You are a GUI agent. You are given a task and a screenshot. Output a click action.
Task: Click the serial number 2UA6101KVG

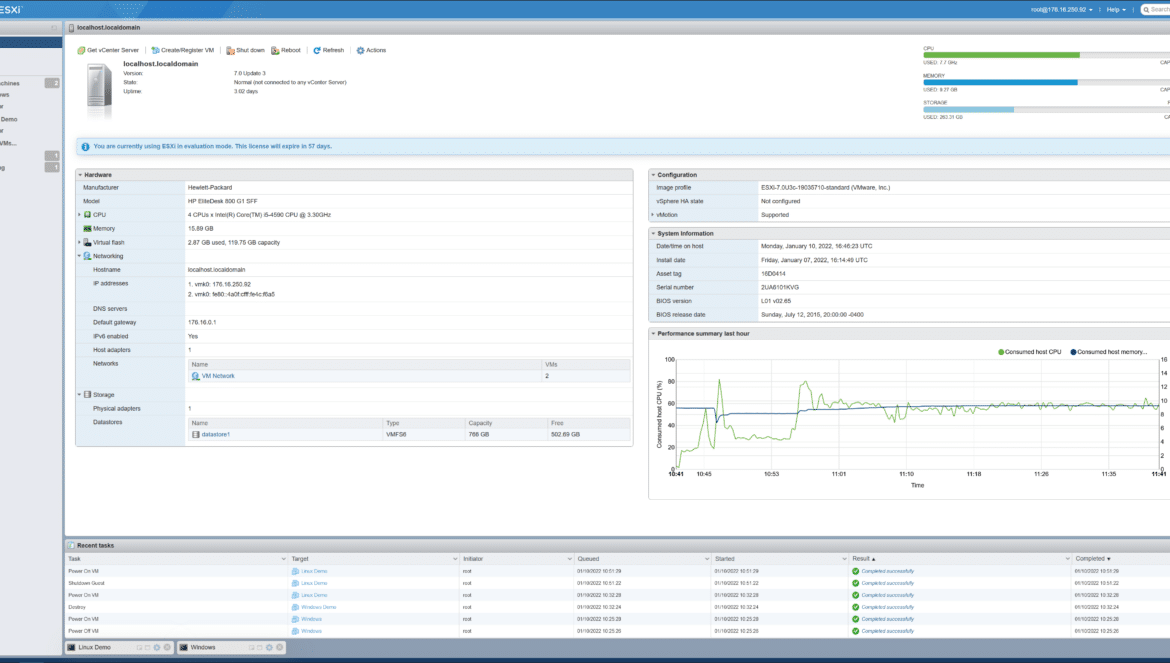click(780, 288)
